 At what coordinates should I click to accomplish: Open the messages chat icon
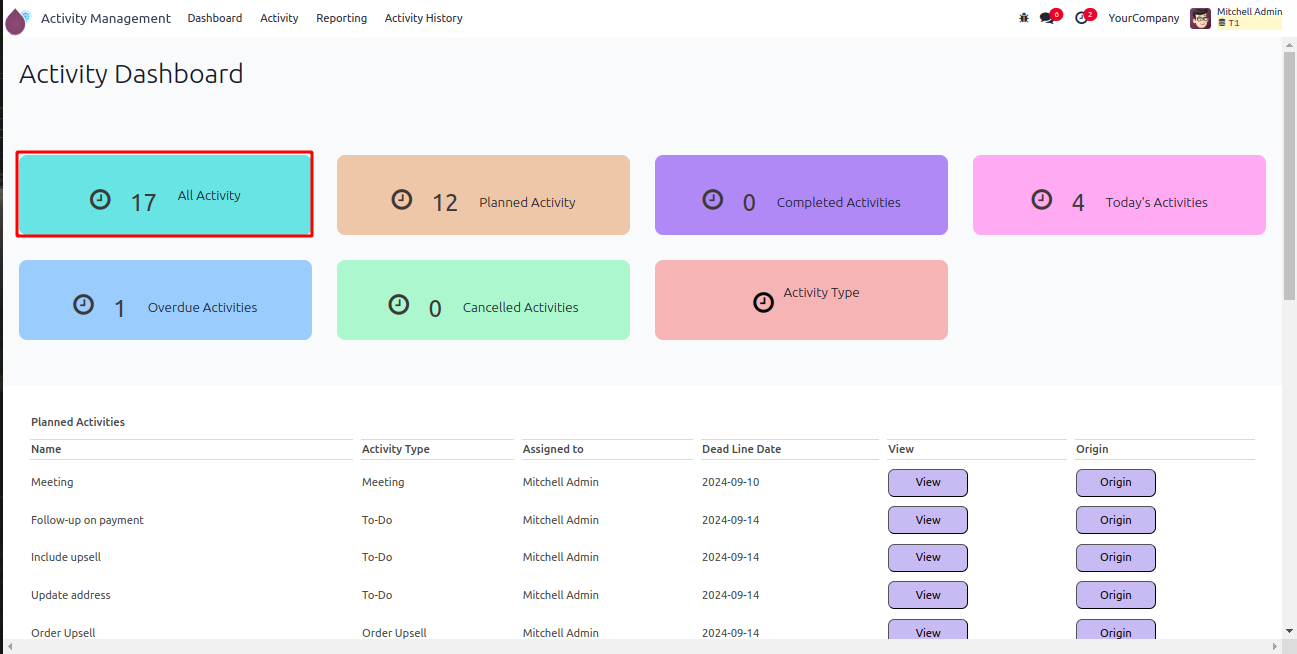click(1047, 18)
